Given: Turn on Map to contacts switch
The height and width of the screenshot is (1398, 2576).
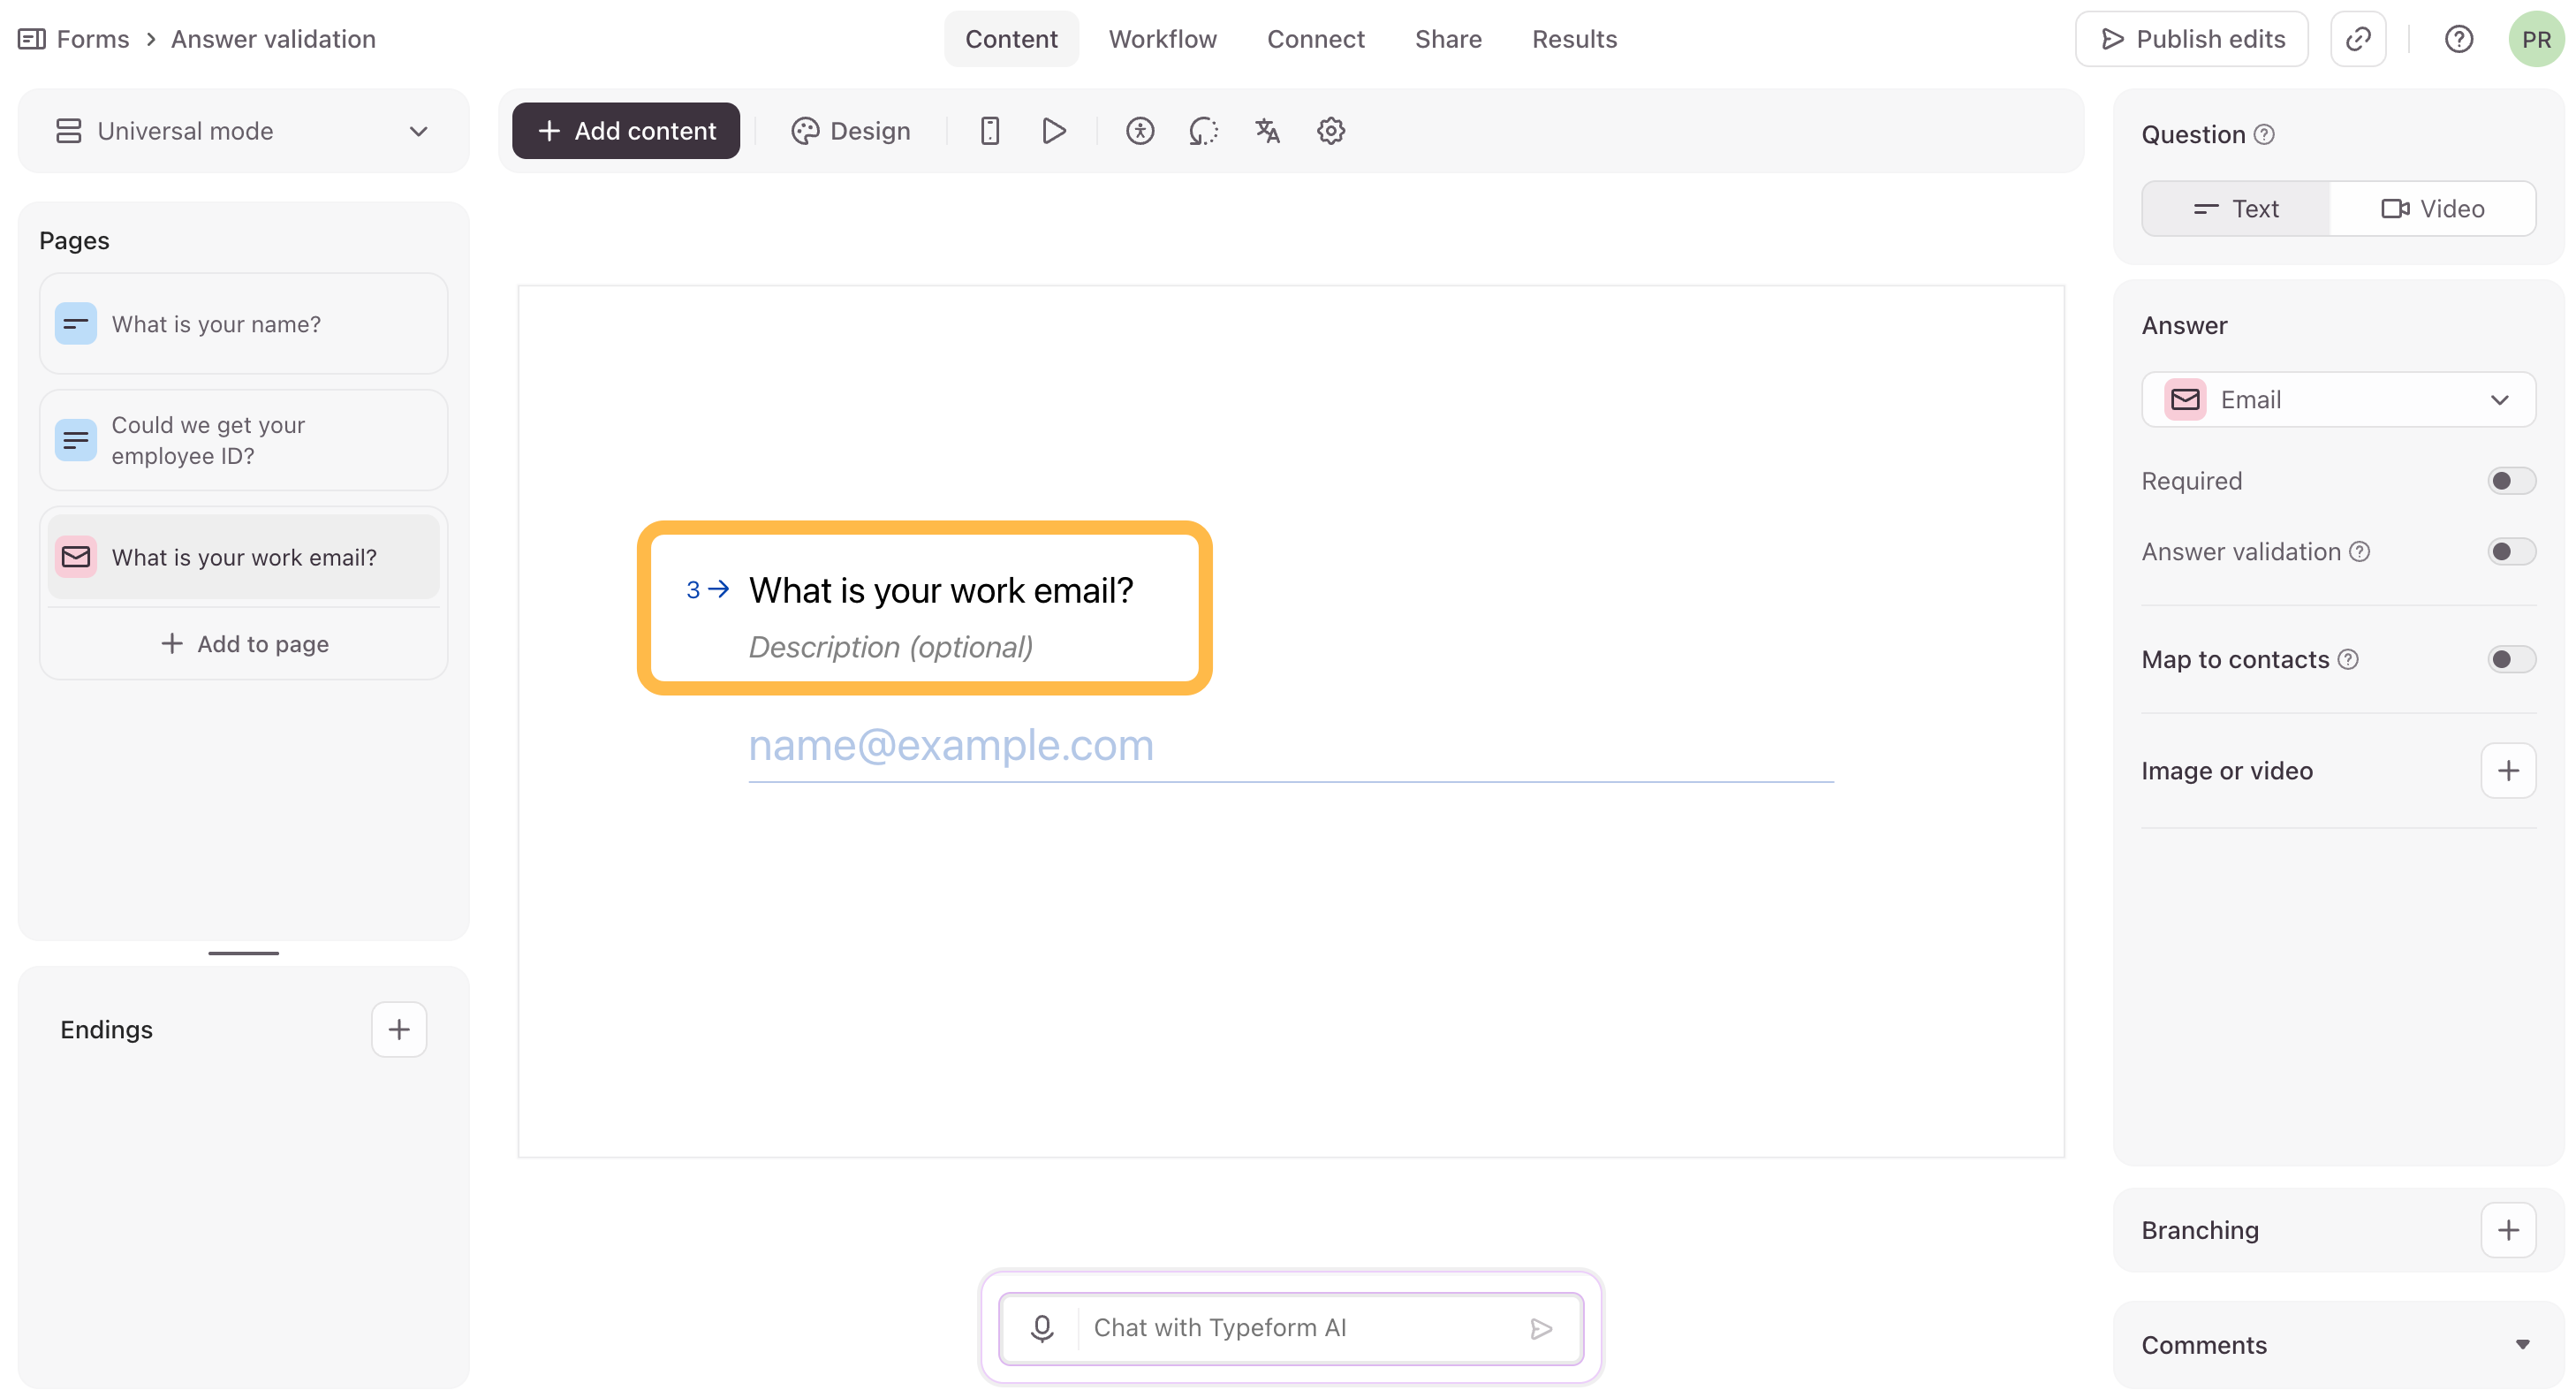Looking at the screenshot, I should (x=2510, y=659).
